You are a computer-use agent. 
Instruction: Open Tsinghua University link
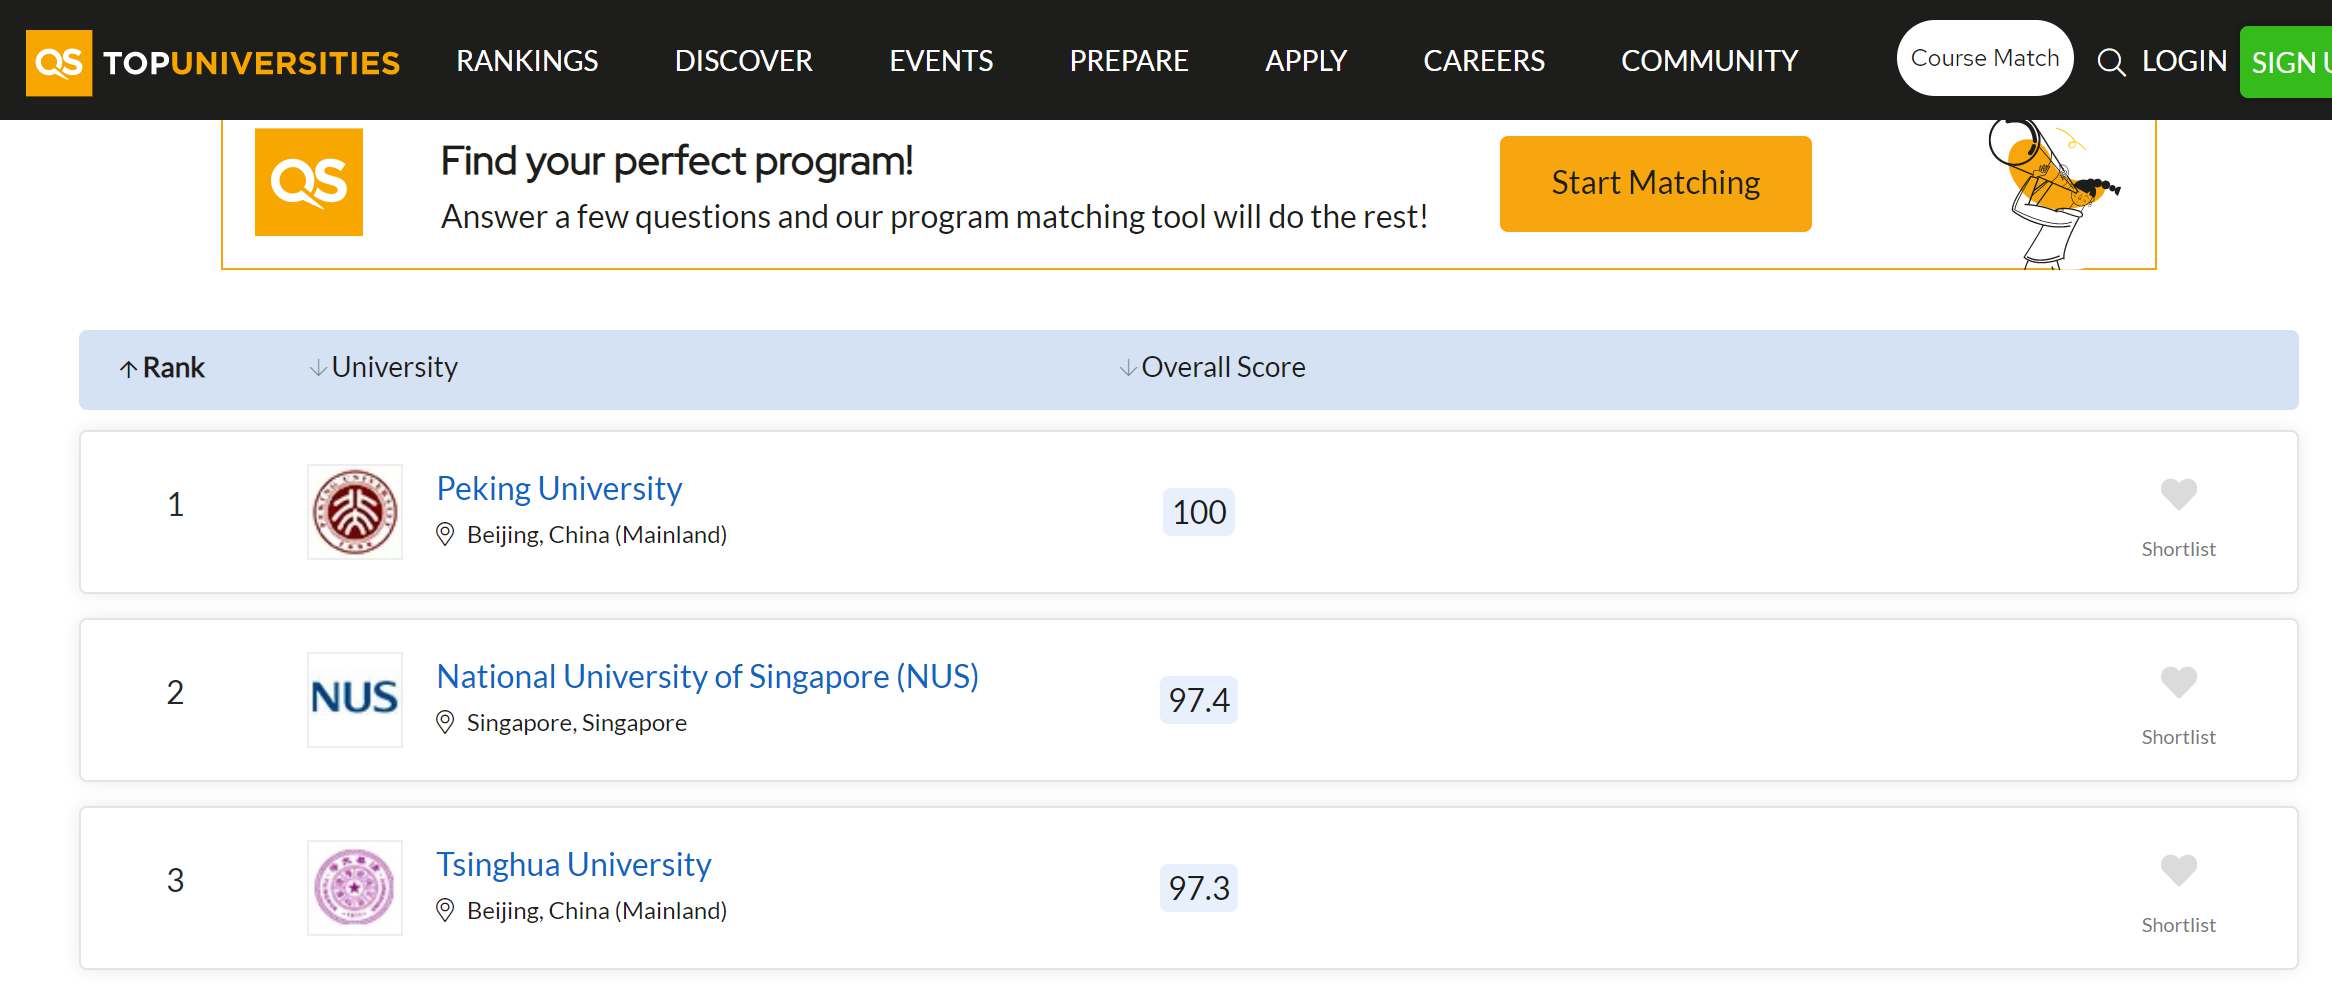(x=574, y=865)
